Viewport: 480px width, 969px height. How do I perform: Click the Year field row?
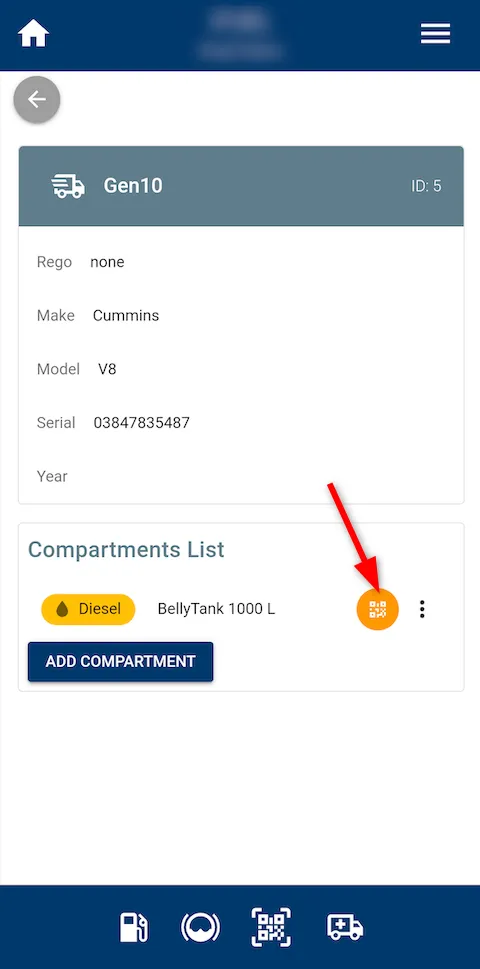241,476
